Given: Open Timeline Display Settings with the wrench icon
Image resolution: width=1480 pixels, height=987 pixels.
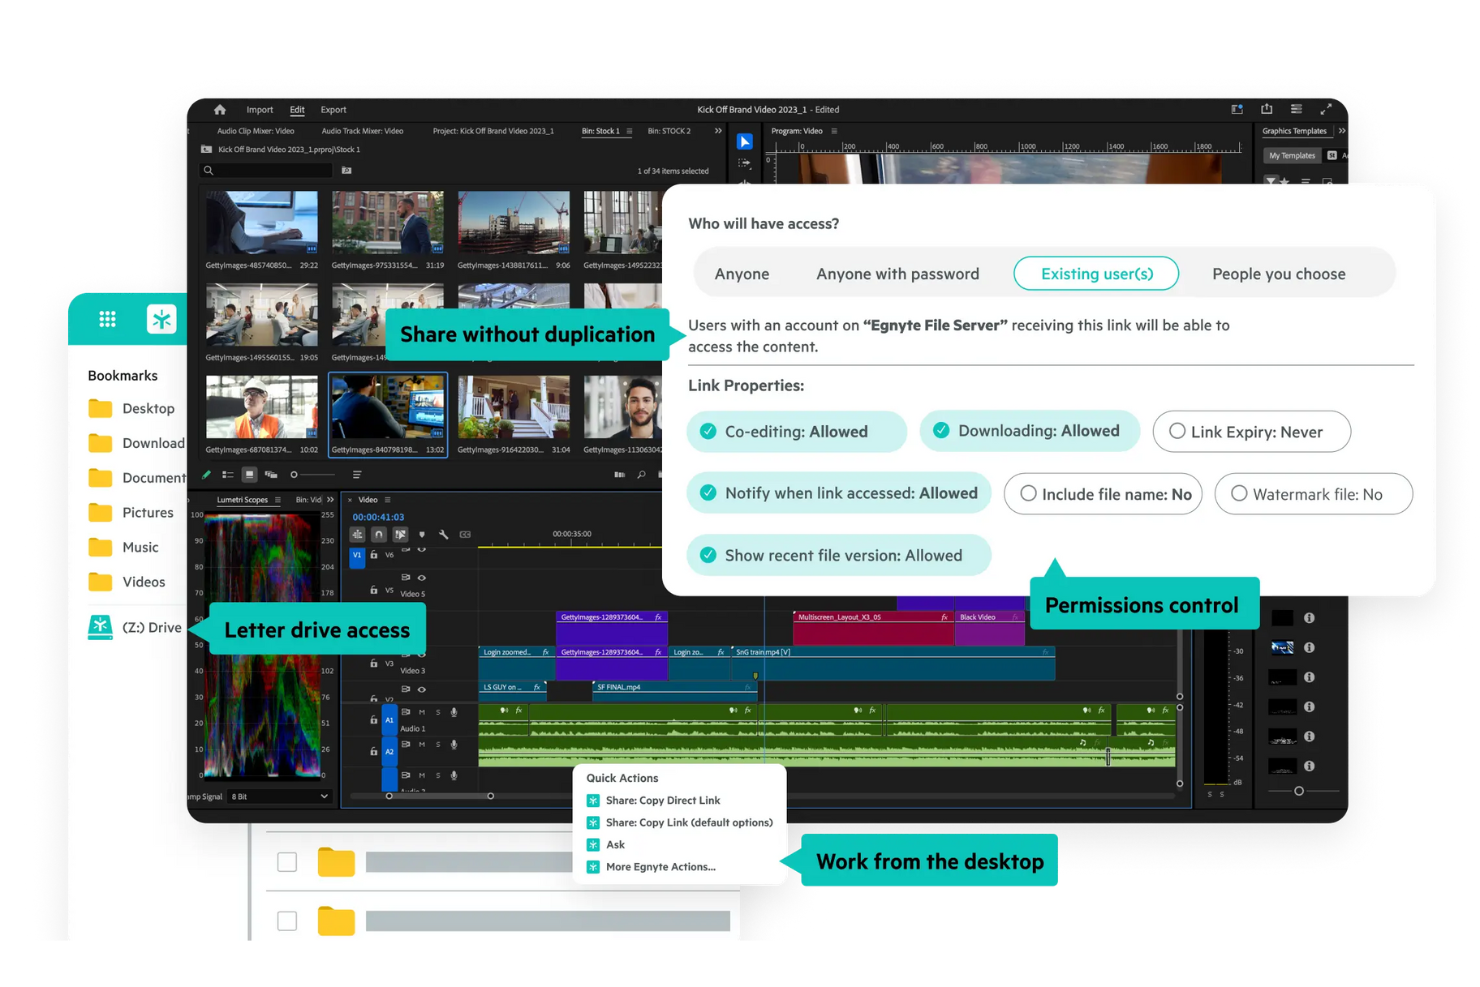Looking at the screenshot, I should click(445, 535).
